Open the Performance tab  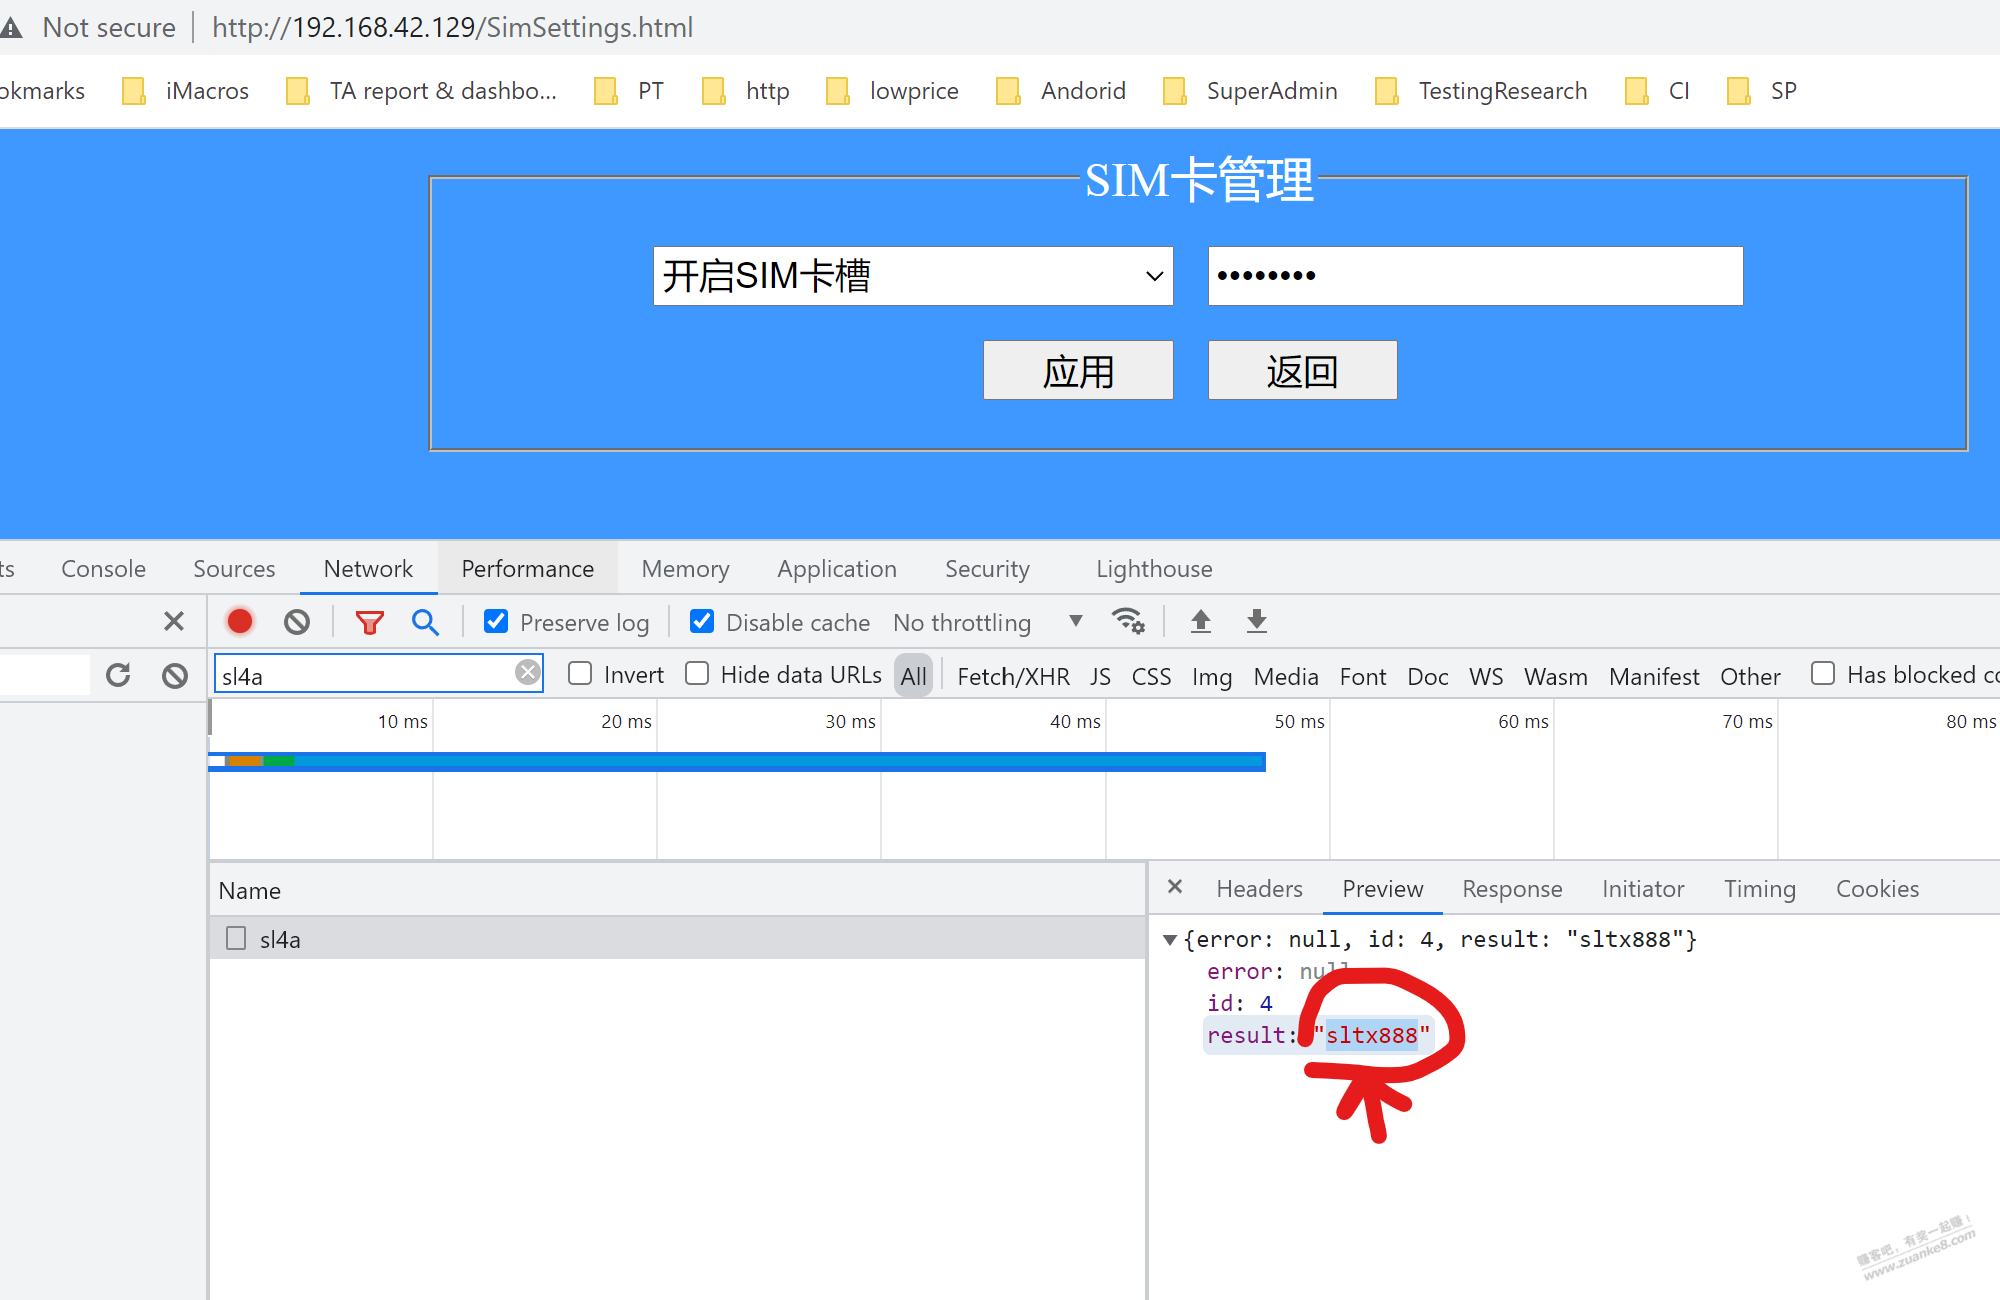click(527, 568)
